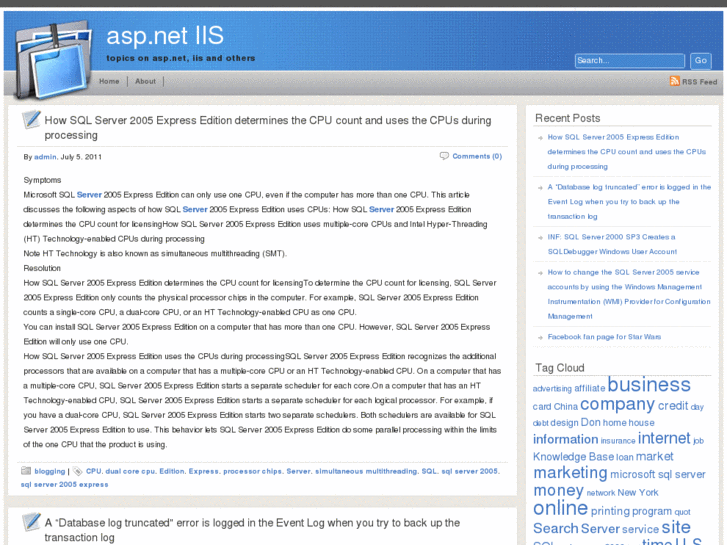Select the home tag in Tag Cloud
The height and width of the screenshot is (545, 727).
pyautogui.click(x=615, y=423)
